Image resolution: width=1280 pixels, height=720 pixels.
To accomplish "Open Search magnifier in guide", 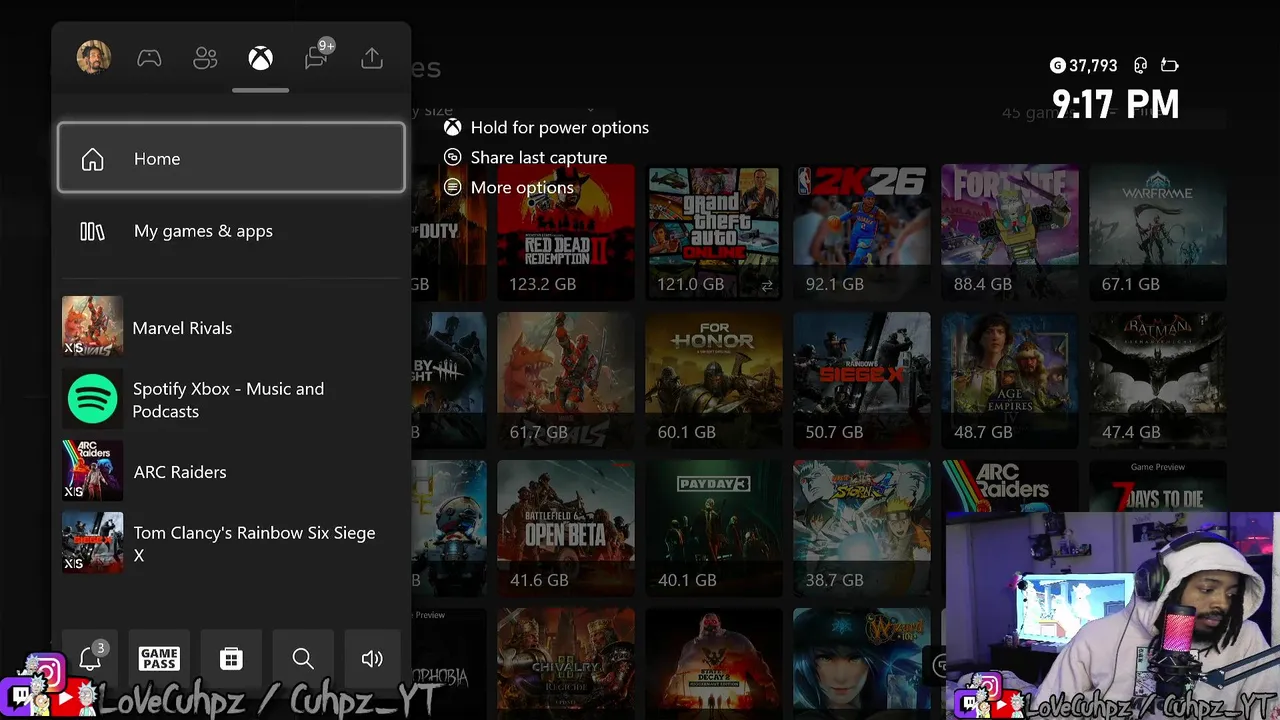I will [303, 658].
